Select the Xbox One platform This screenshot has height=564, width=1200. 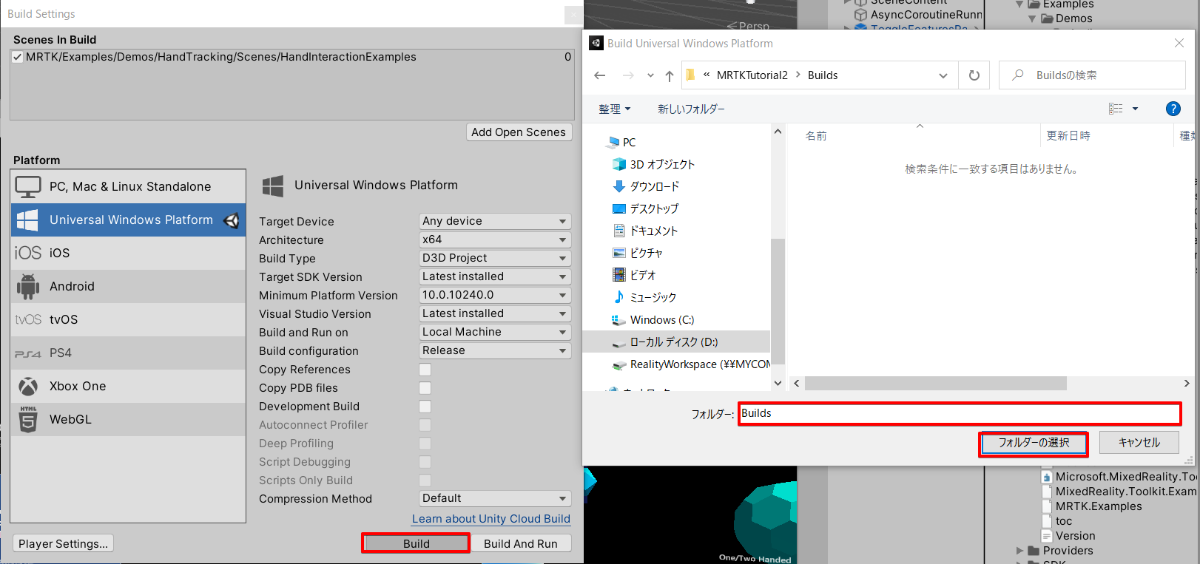pos(128,386)
